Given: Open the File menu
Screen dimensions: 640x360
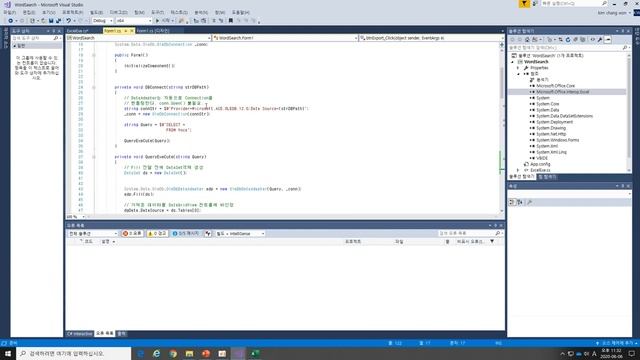Looking at the screenshot, I should [9, 13].
